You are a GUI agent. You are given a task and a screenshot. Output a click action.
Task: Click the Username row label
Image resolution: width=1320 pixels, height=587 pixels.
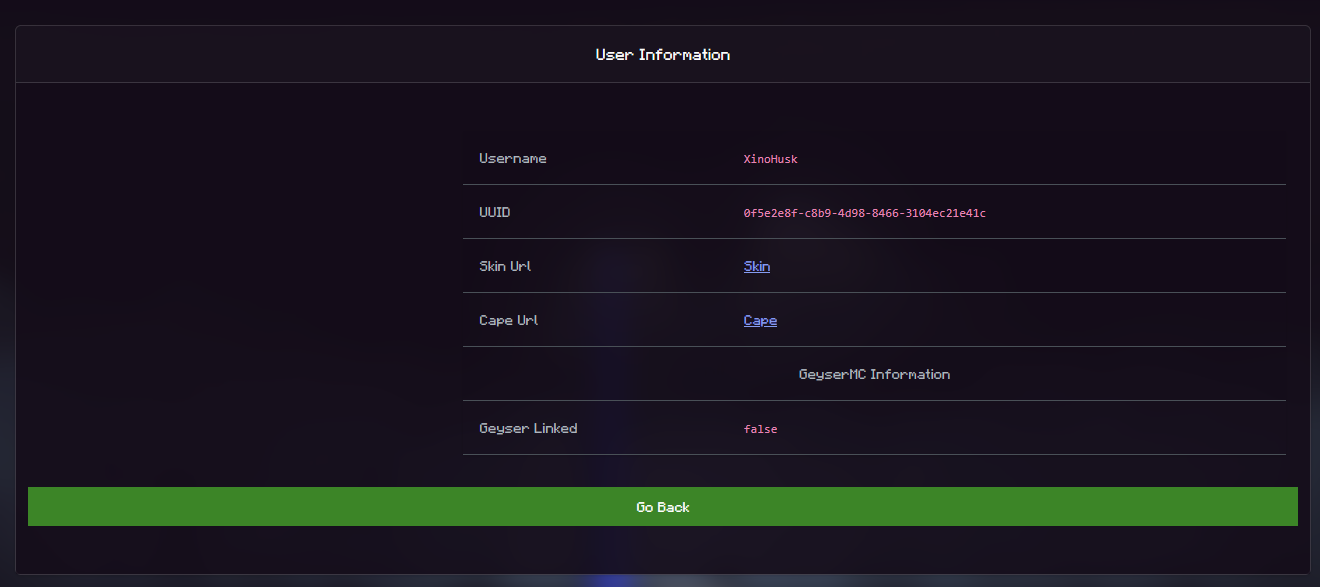513,159
